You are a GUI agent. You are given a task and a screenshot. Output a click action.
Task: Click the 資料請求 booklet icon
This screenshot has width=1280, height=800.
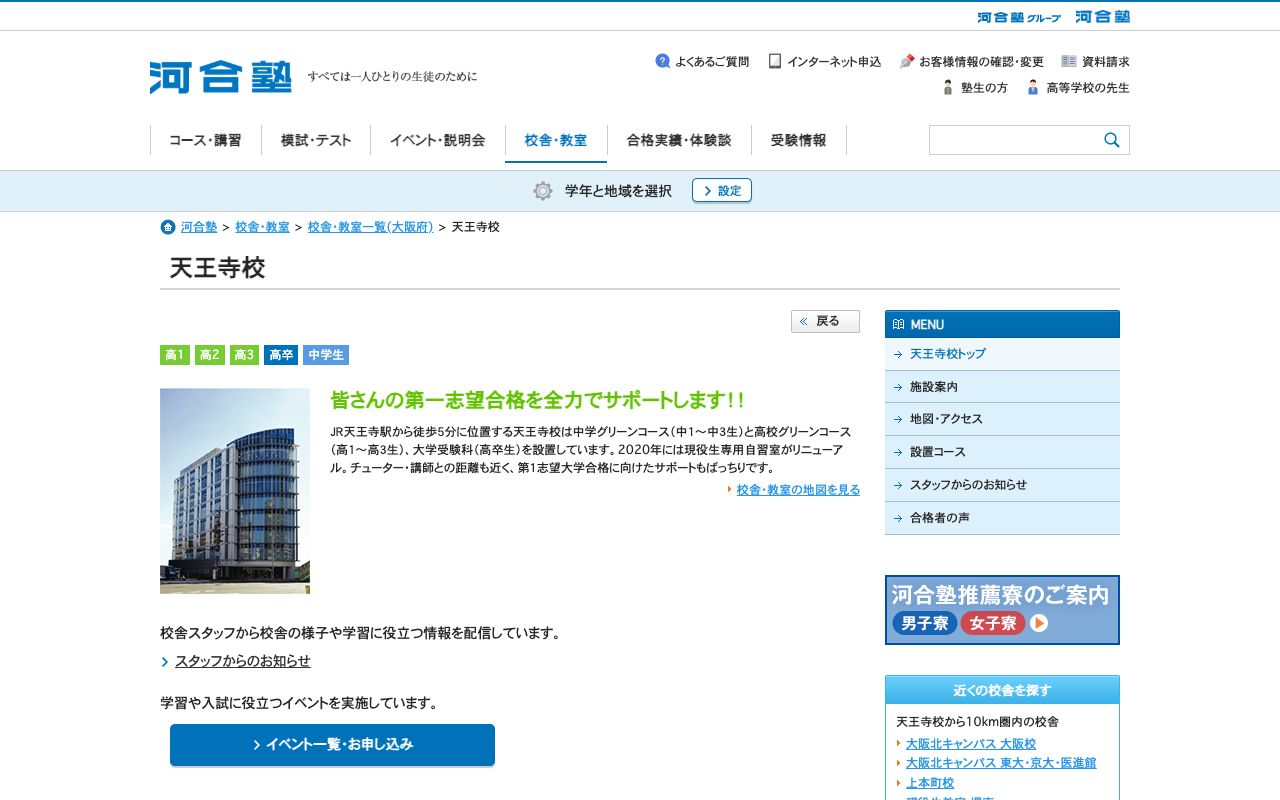click(x=1069, y=61)
